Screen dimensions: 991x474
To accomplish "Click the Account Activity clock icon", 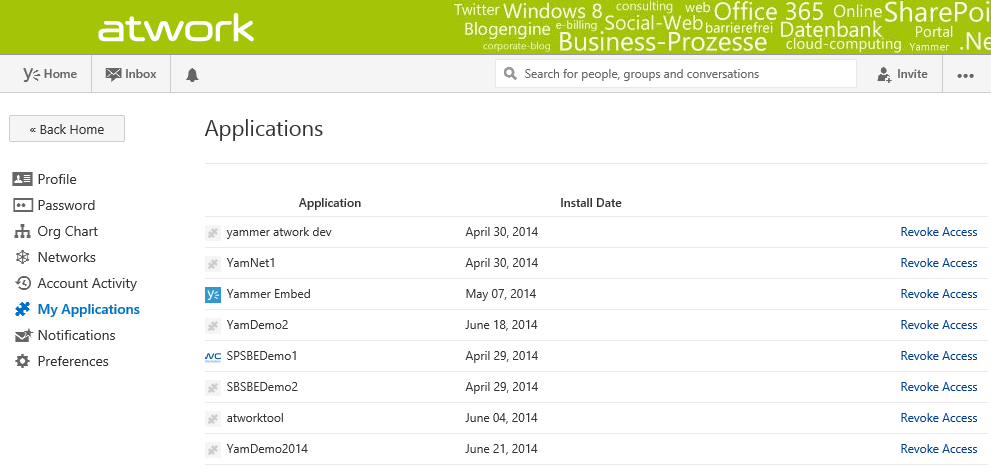I will (22, 283).
